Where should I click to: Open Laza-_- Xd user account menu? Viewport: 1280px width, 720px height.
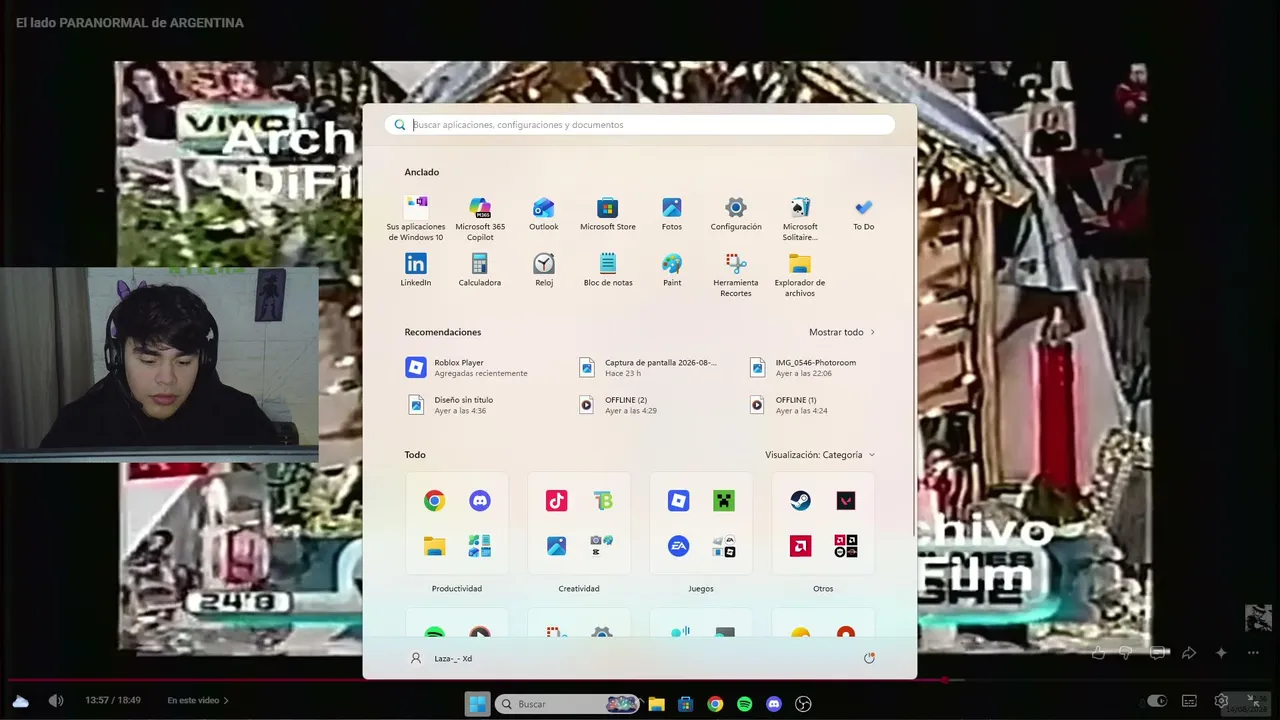click(441, 658)
